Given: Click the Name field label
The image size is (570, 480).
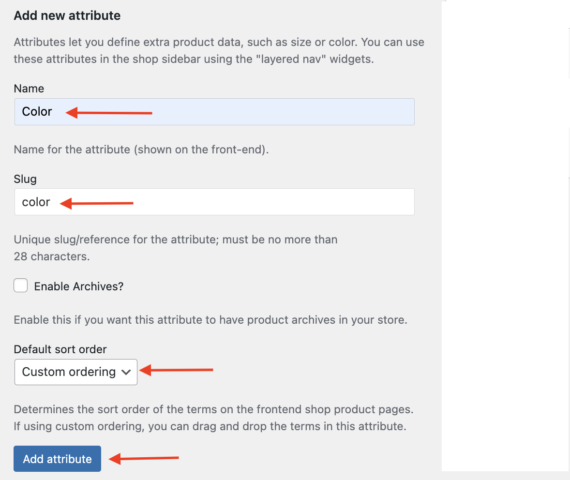Looking at the screenshot, I should tap(29, 88).
